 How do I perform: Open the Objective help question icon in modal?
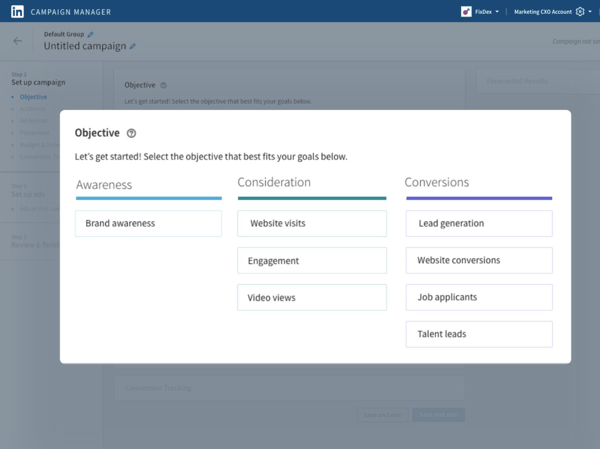(132, 133)
